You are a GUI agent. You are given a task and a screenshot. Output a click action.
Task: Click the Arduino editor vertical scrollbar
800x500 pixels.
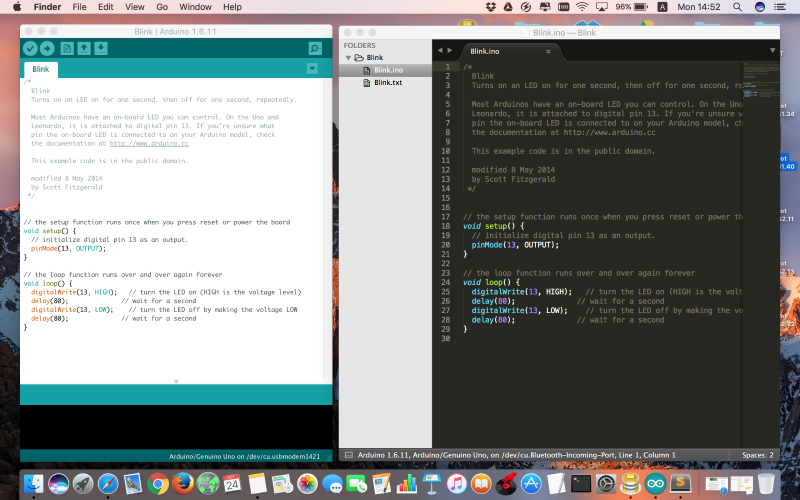(327, 229)
